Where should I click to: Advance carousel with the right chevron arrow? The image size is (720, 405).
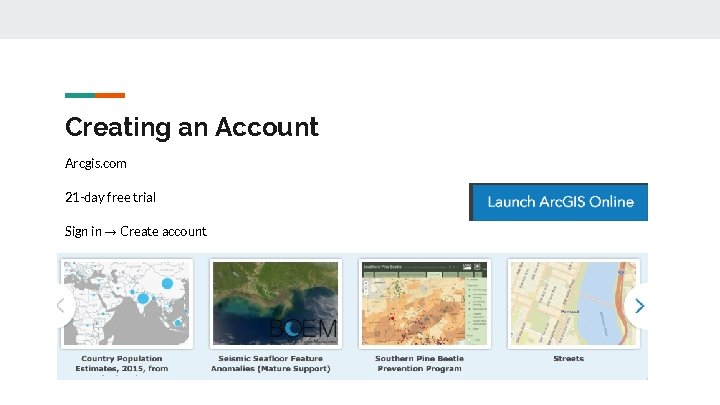tap(639, 306)
